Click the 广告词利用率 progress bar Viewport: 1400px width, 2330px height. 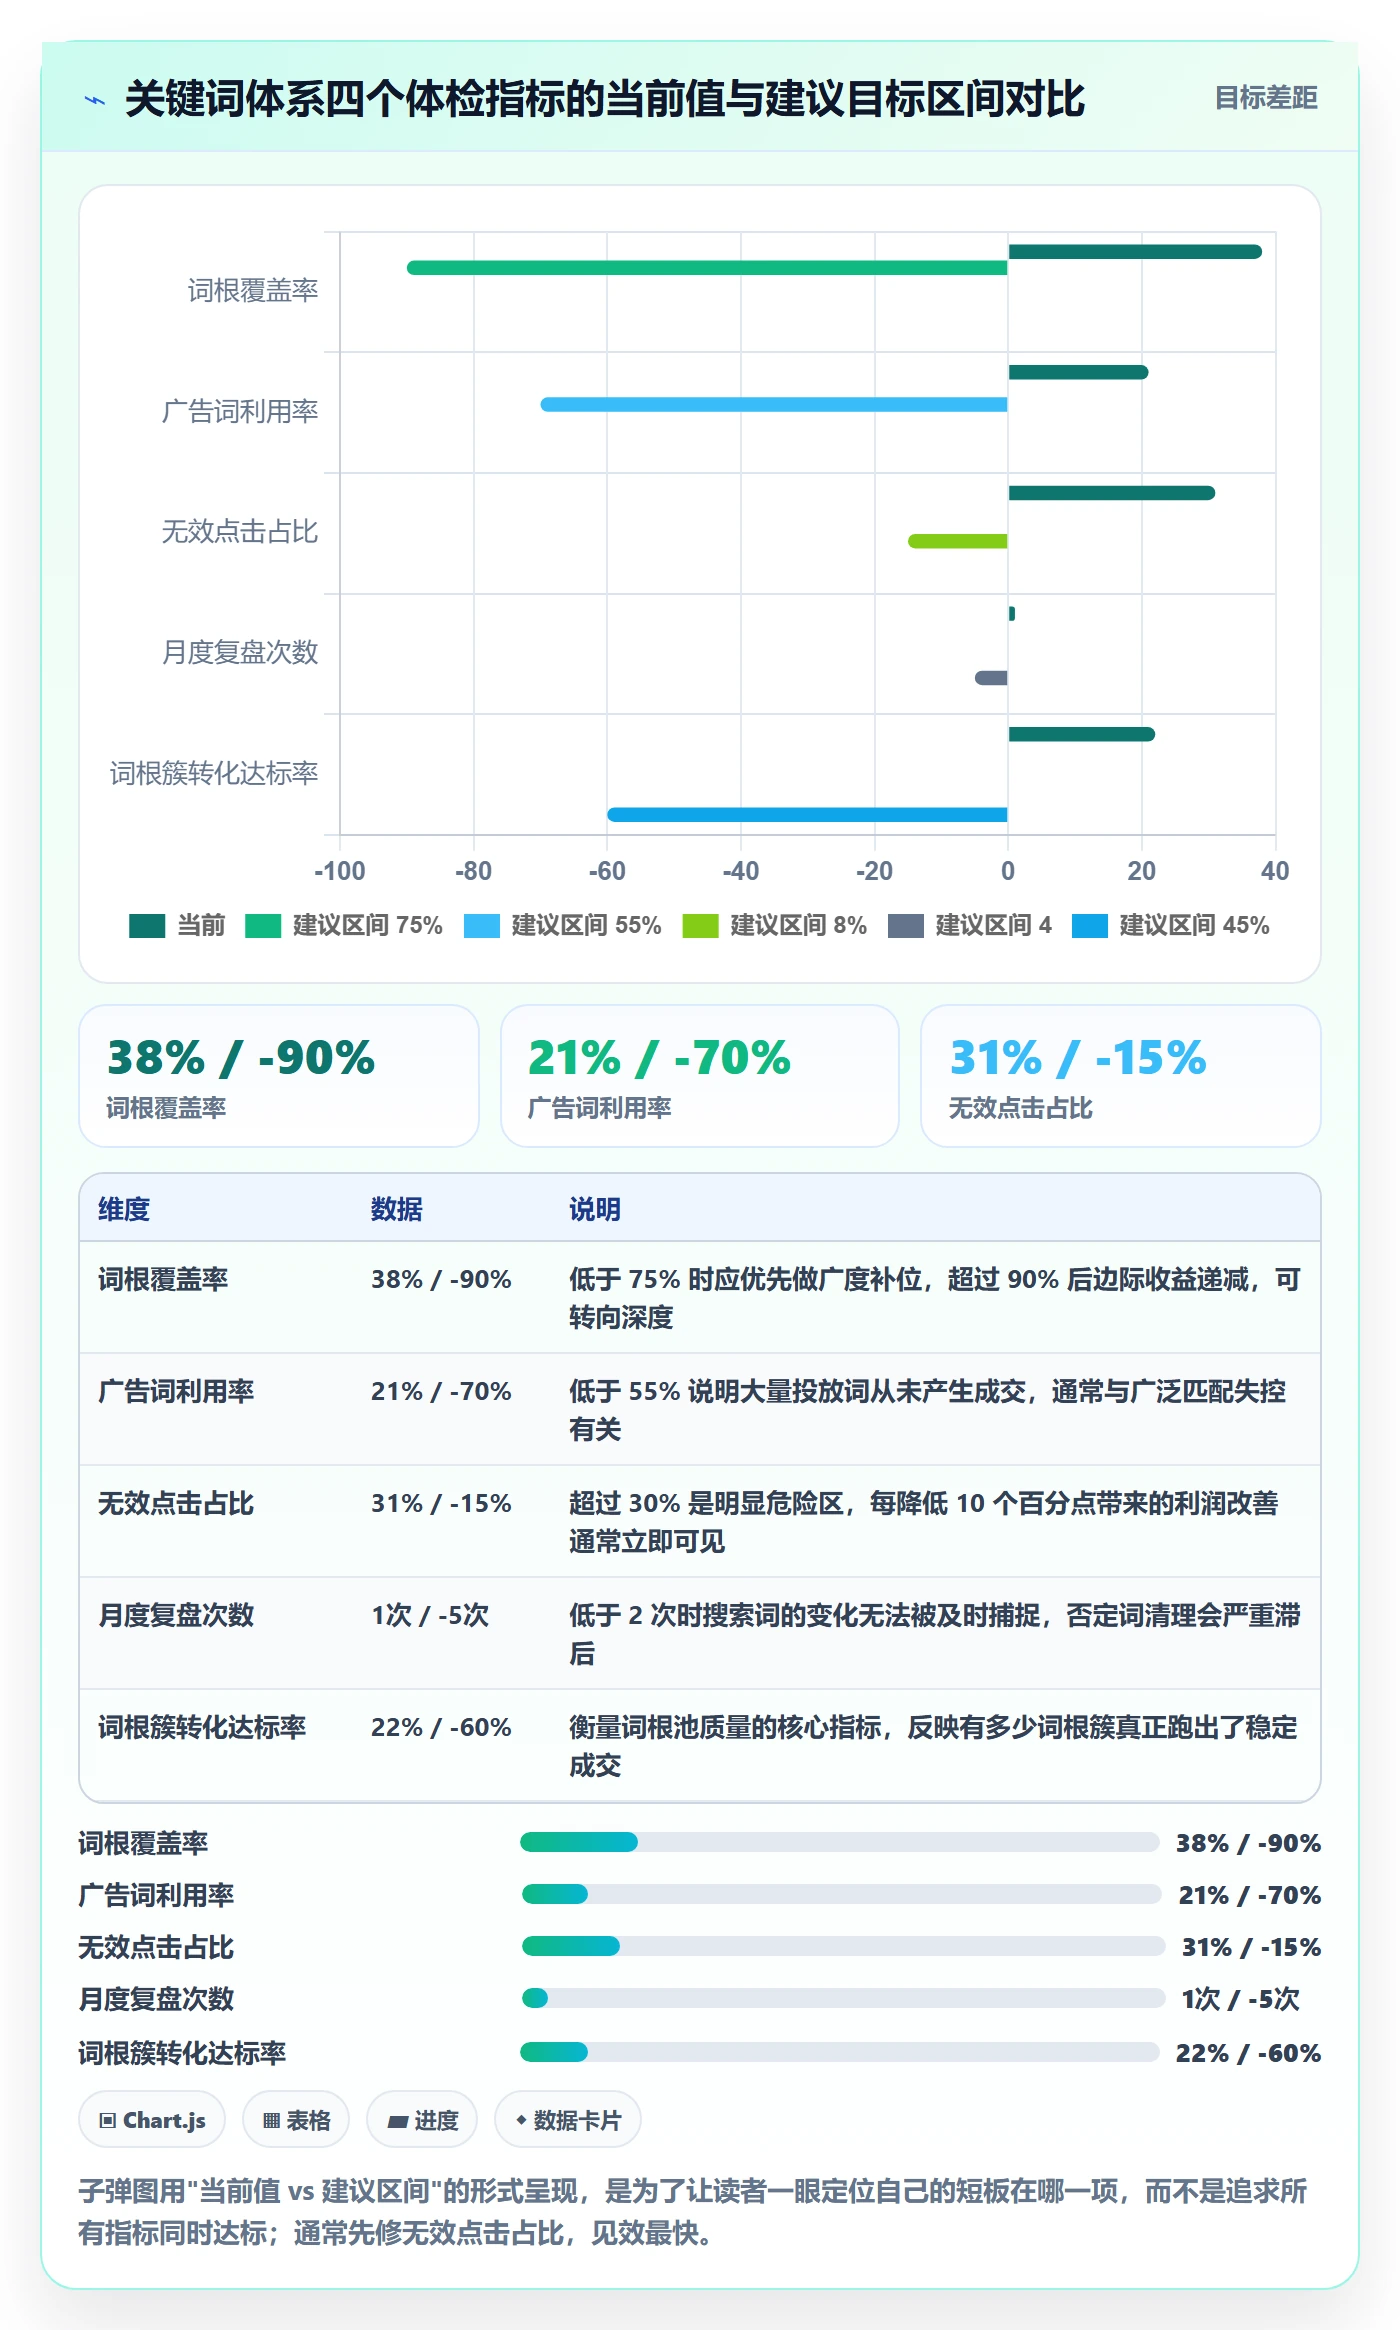pyautogui.click(x=842, y=1894)
